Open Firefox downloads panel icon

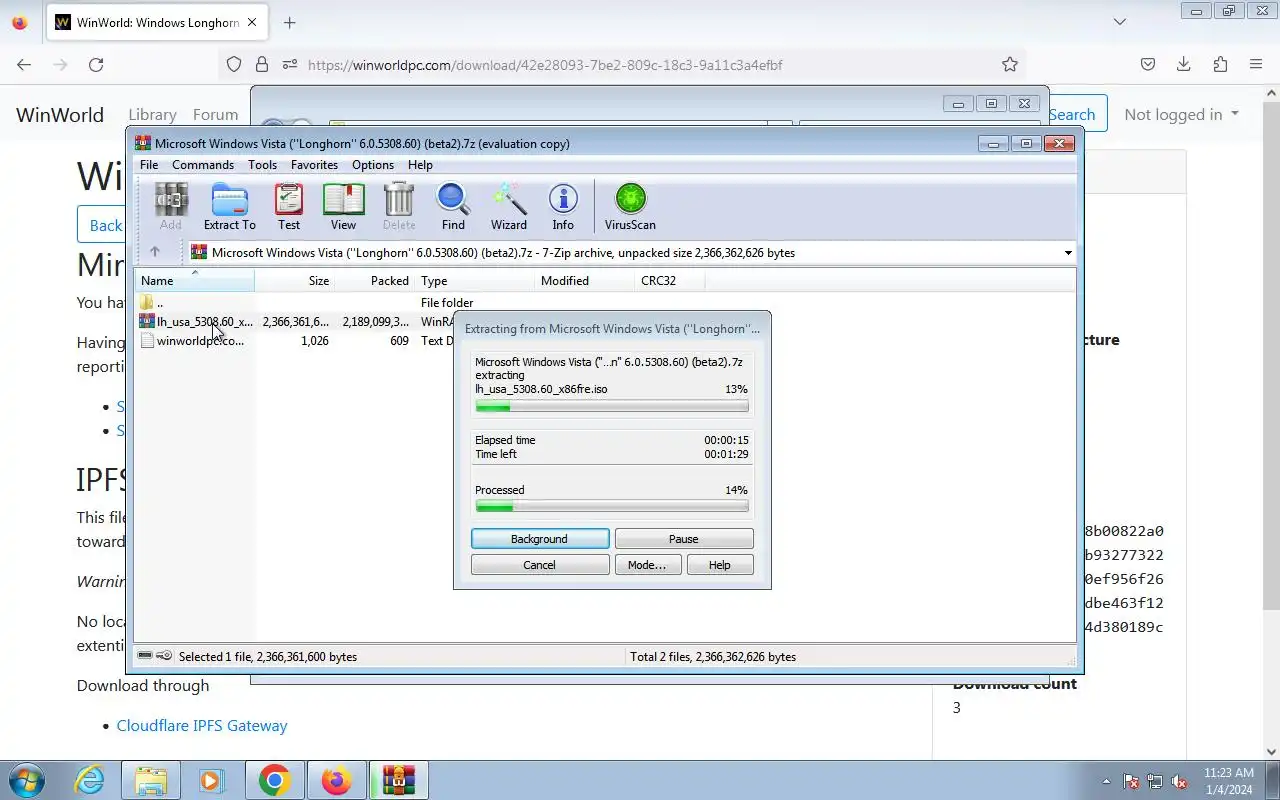[x=1184, y=64]
